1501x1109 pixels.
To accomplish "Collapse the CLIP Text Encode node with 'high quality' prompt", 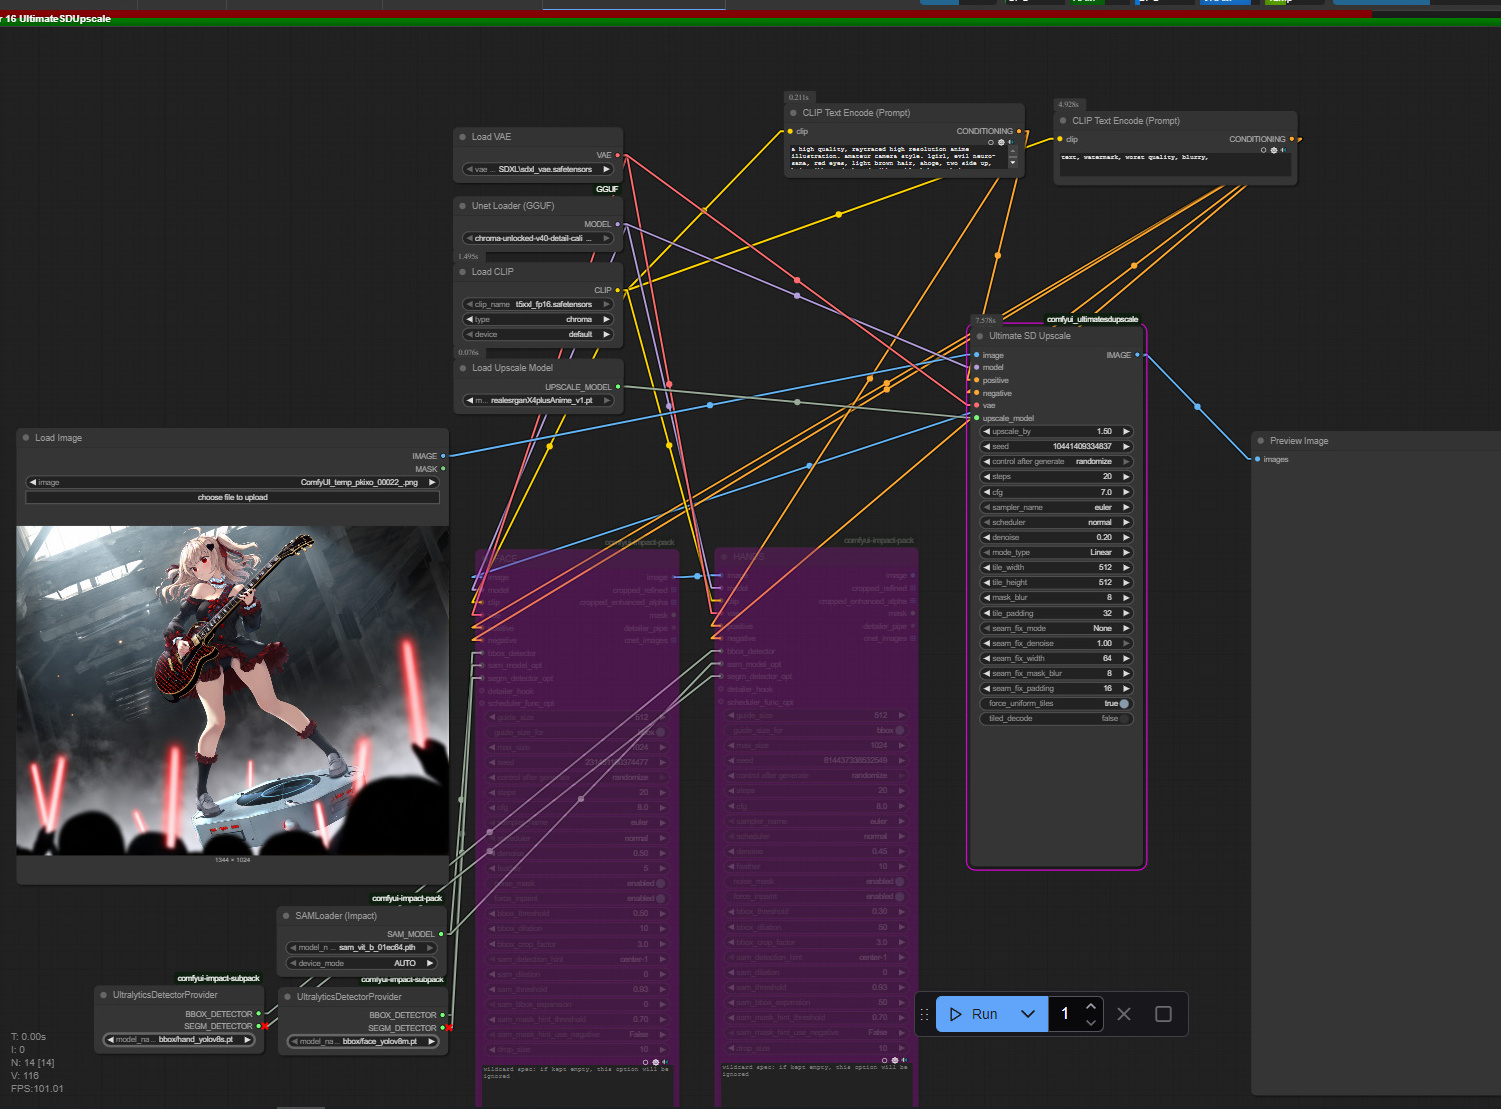I will 794,113.
